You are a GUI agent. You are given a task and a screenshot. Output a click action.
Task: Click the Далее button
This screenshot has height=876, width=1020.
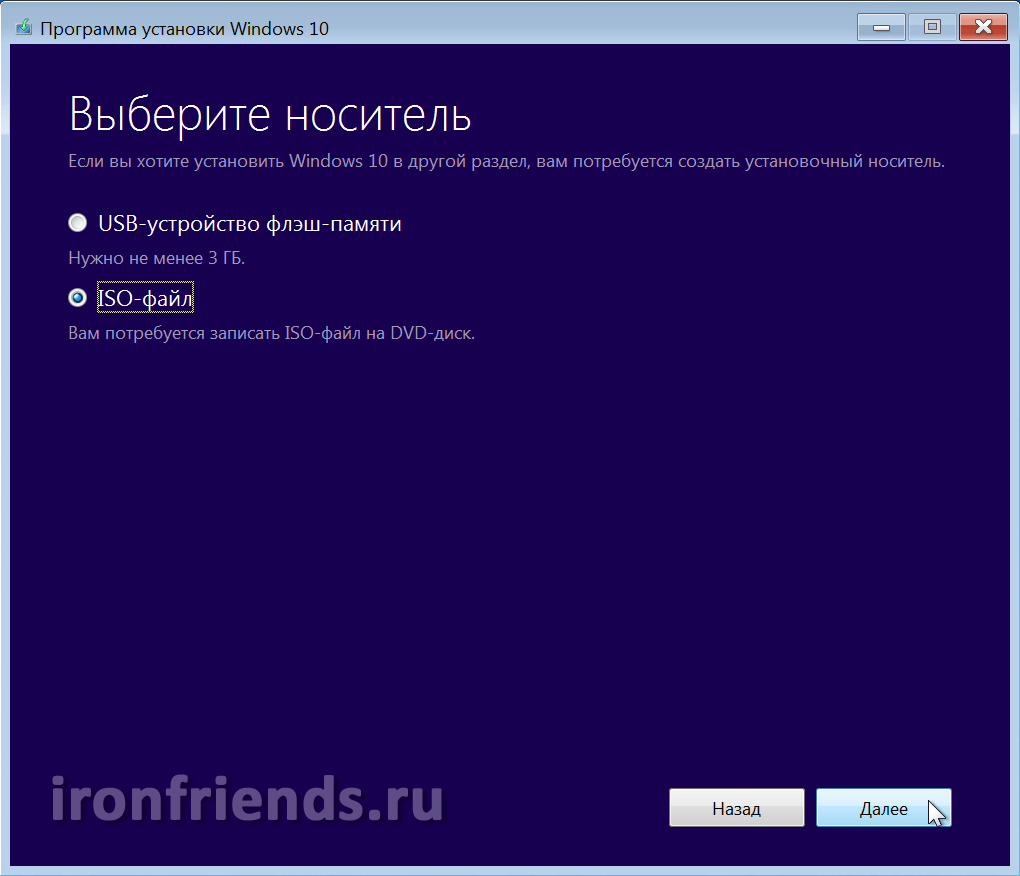[883, 808]
